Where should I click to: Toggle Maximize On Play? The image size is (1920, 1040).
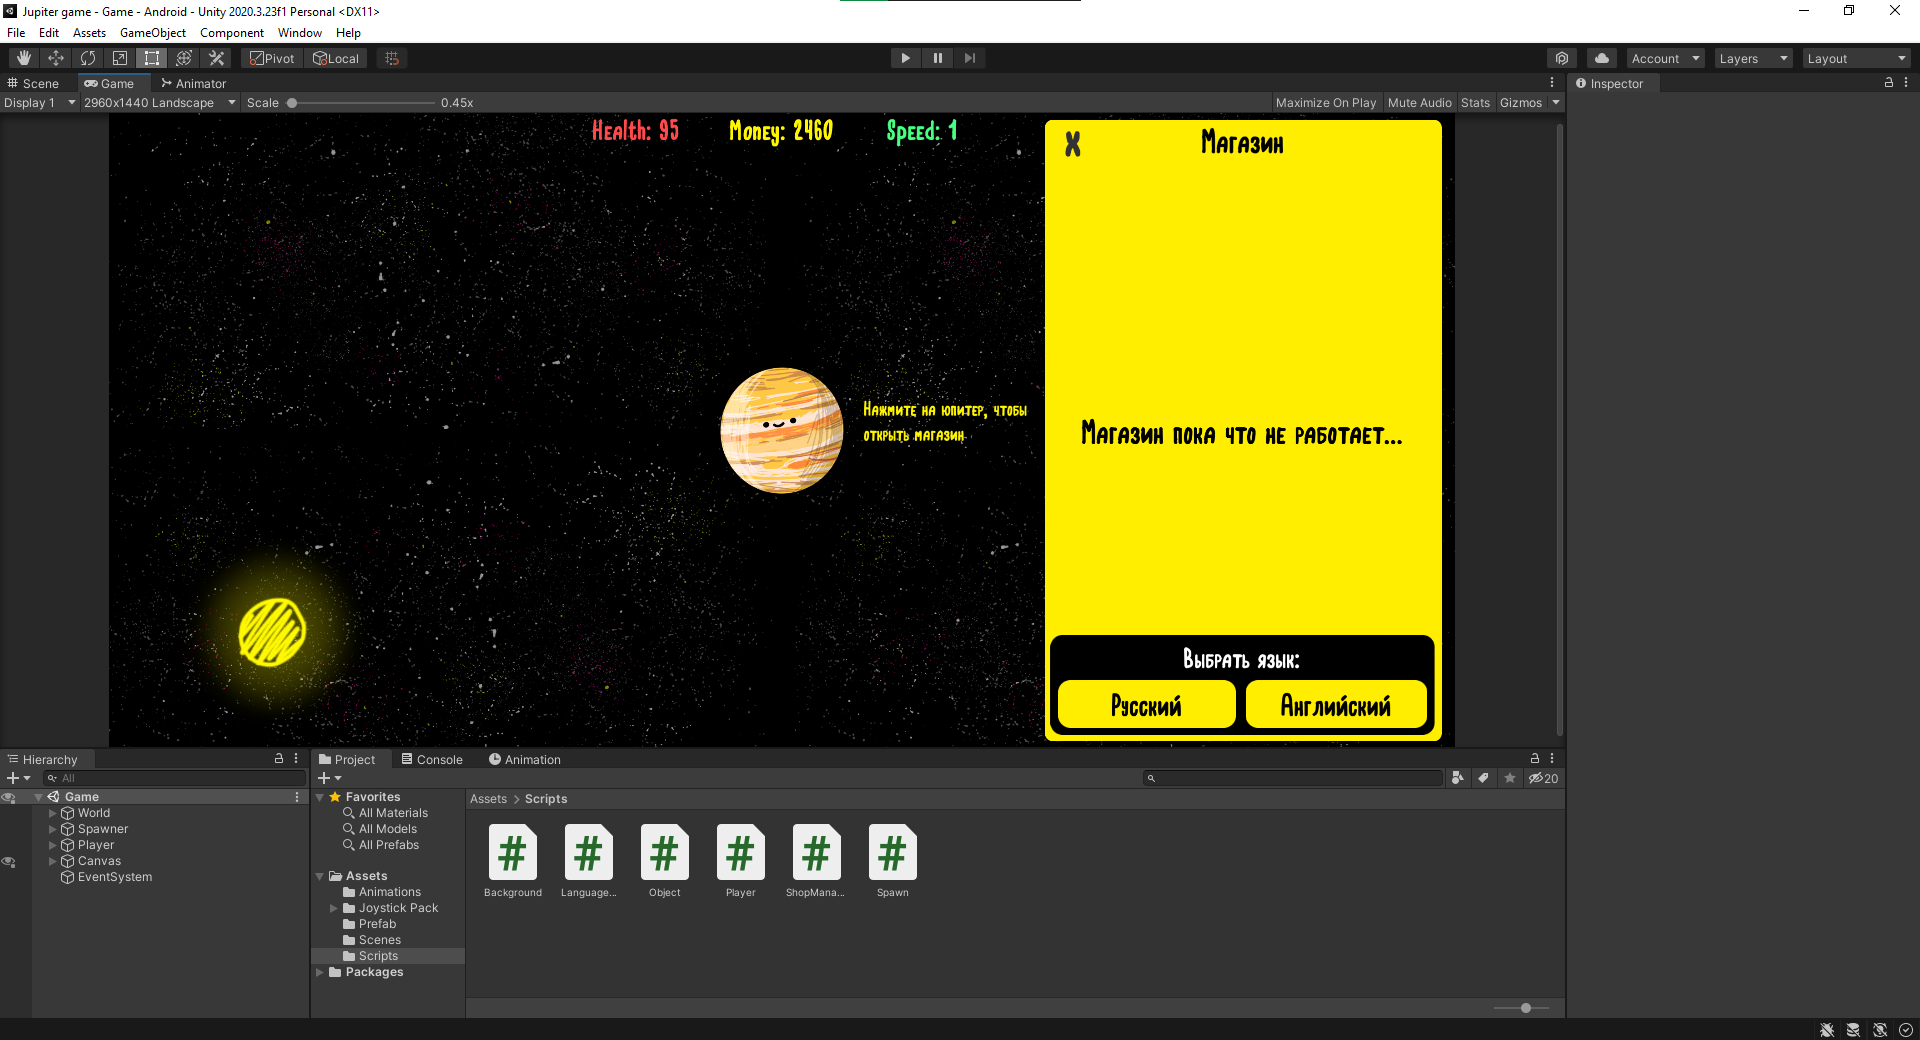click(x=1325, y=103)
